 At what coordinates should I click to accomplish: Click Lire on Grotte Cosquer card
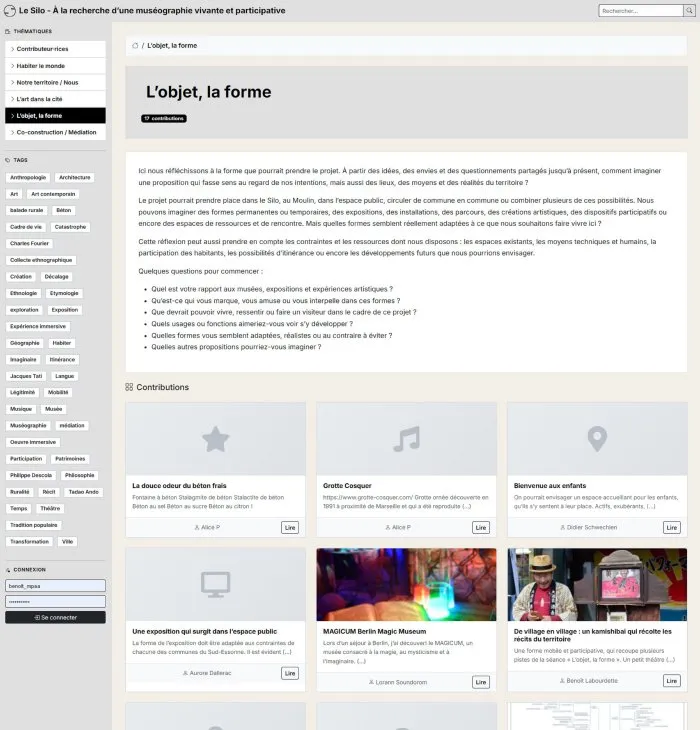click(x=481, y=527)
